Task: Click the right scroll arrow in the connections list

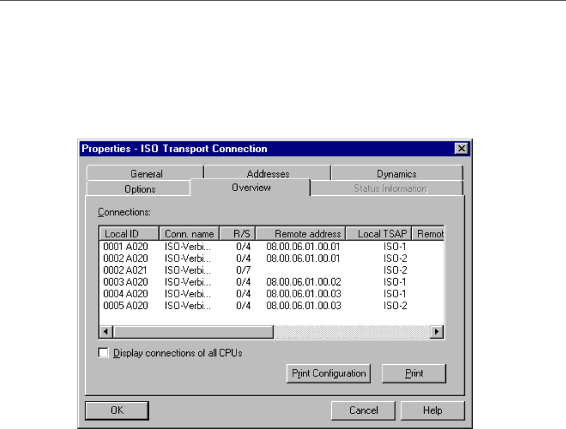Action: pyautogui.click(x=436, y=332)
